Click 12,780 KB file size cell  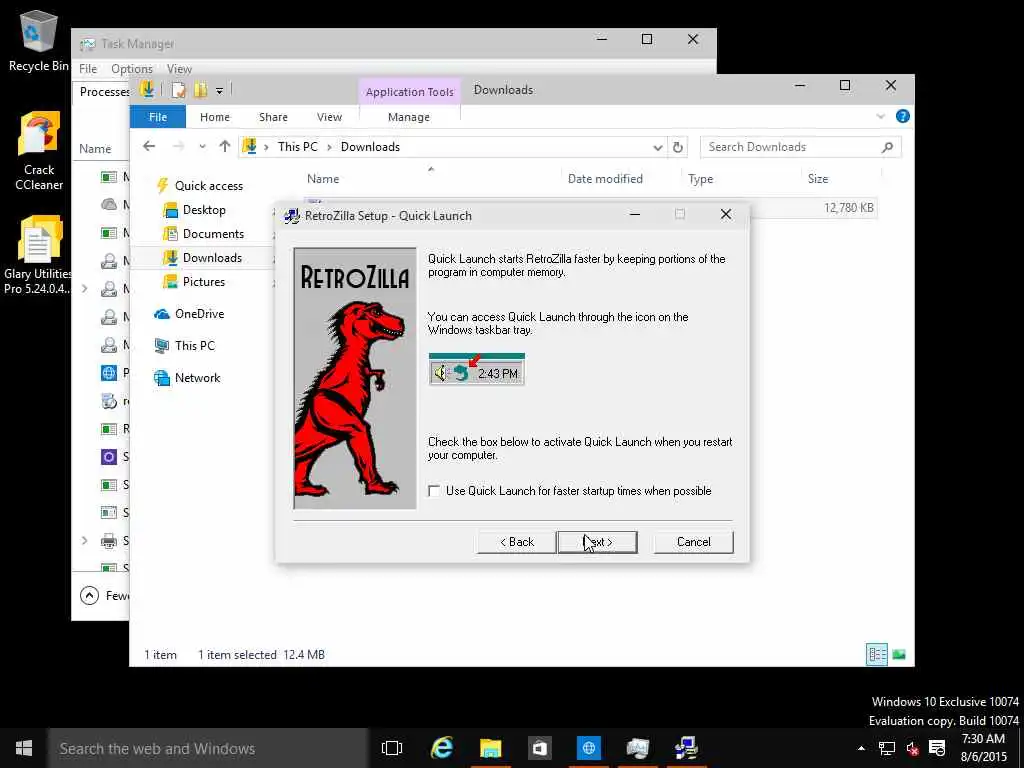click(848, 208)
